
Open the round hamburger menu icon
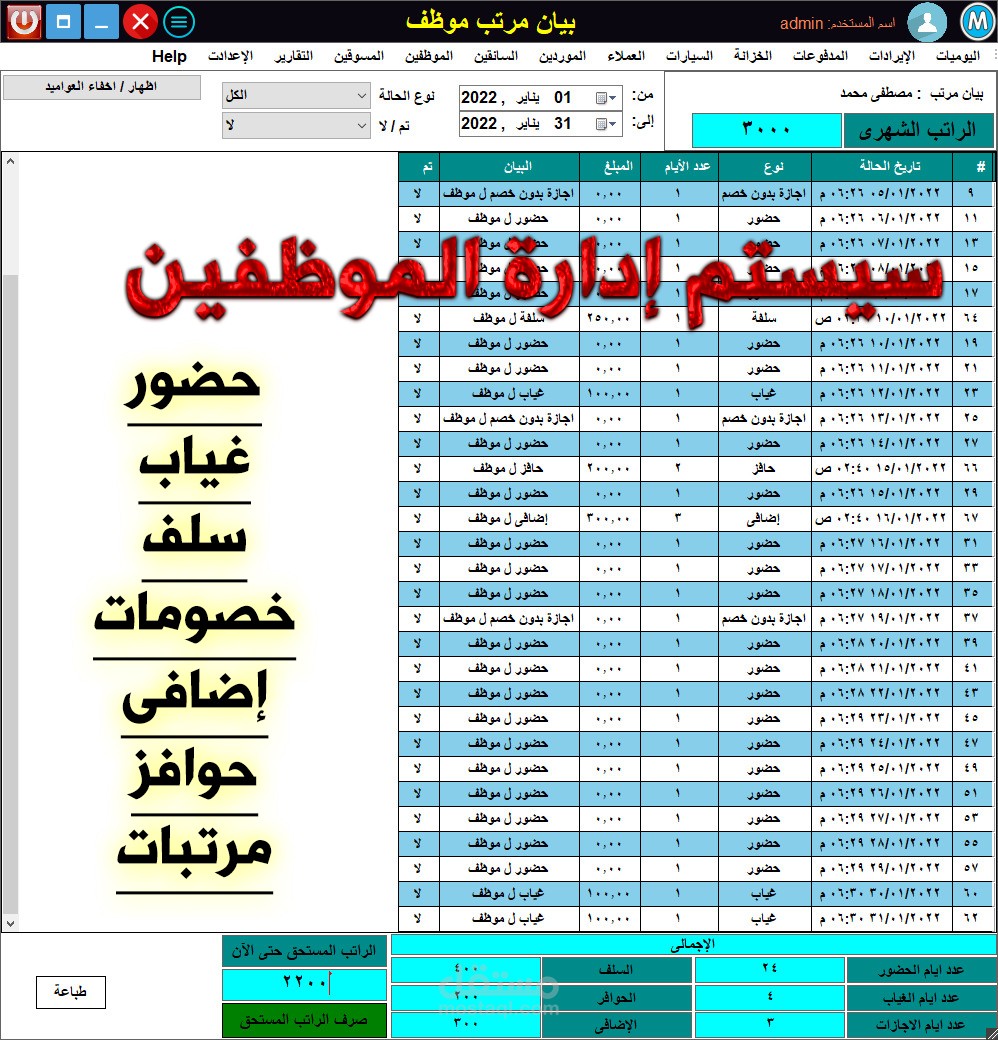click(x=179, y=22)
